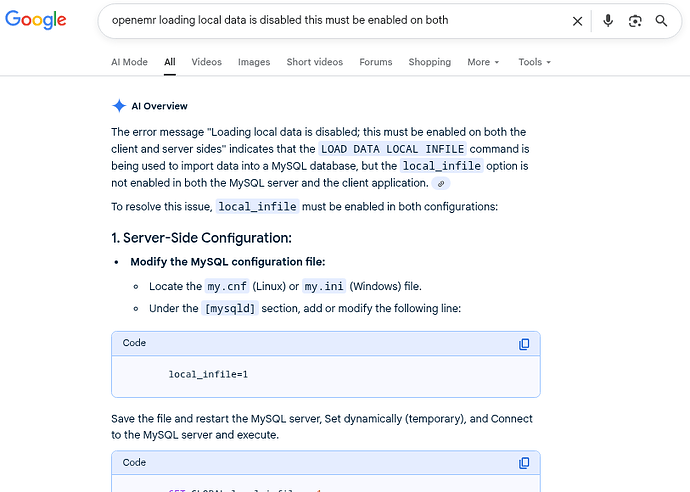The image size is (690, 492).
Task: Open Google Lens image search icon
Action: click(634, 20)
